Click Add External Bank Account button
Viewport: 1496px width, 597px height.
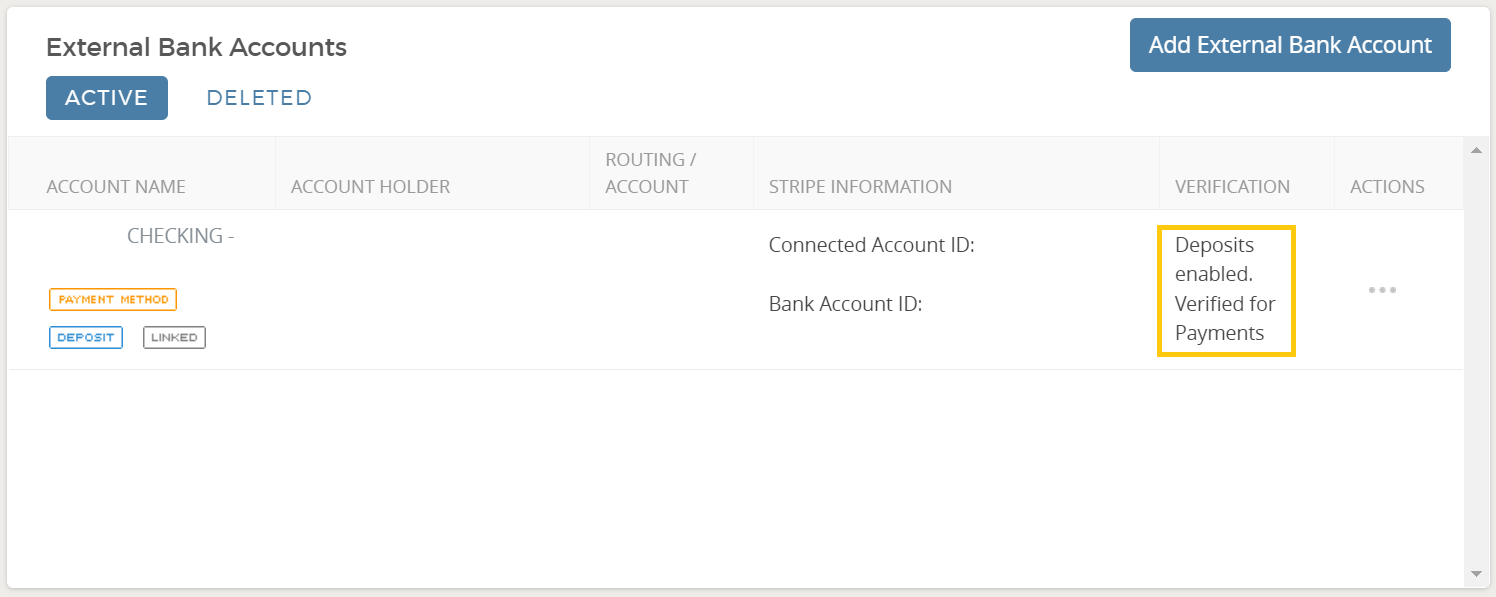point(1290,45)
